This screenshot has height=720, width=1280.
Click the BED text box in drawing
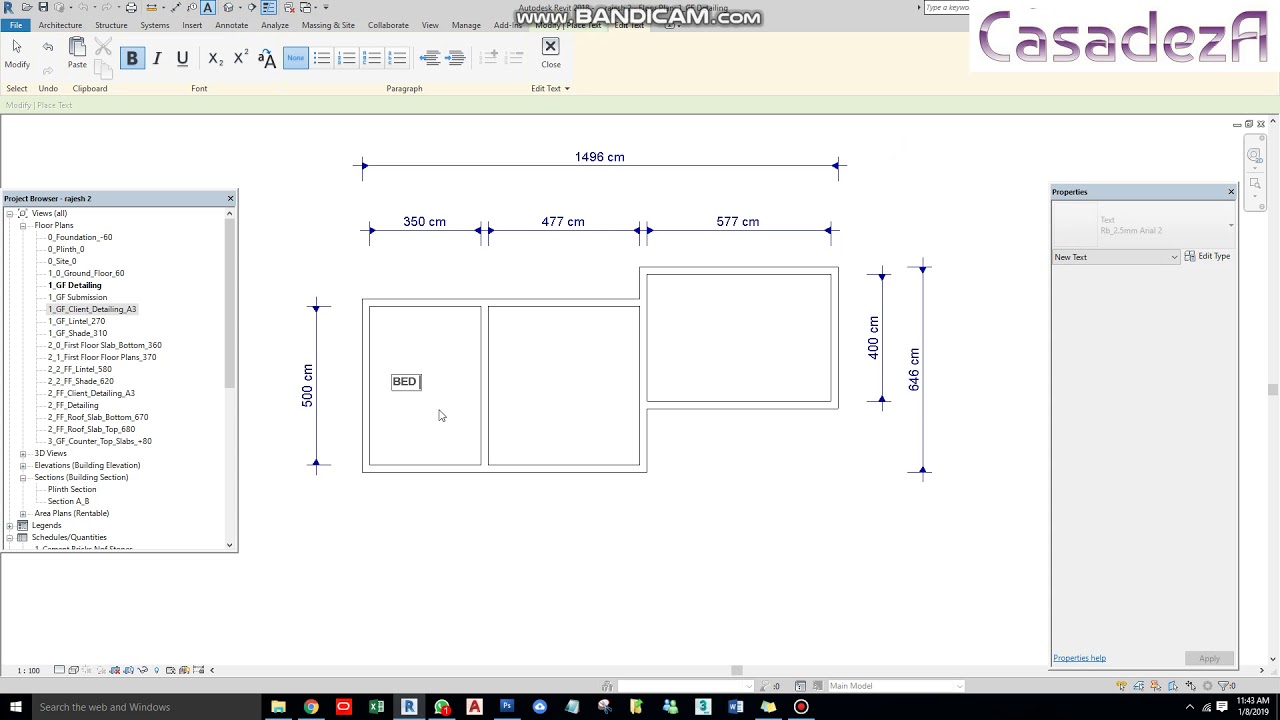[406, 381]
